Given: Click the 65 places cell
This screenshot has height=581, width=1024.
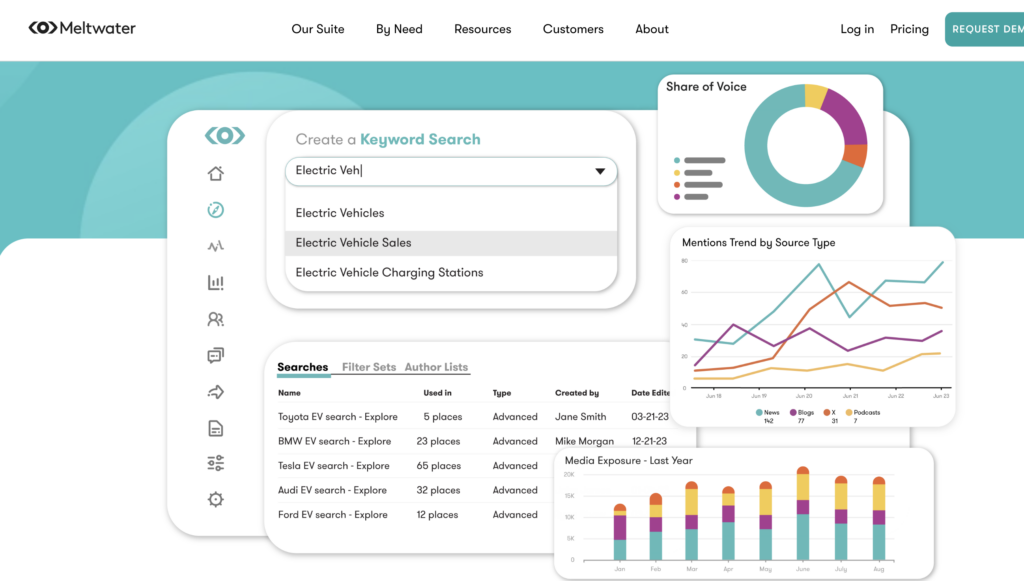Looking at the screenshot, I should pos(439,465).
